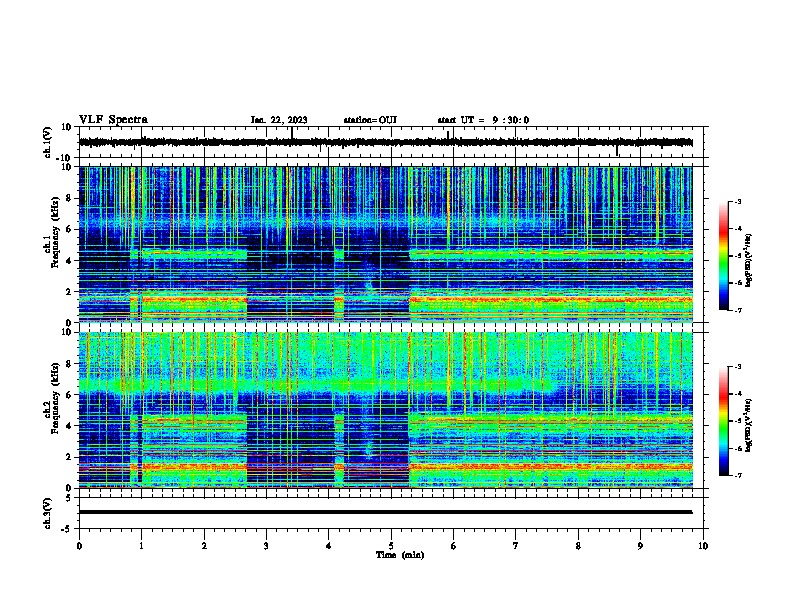The image size is (792, 612).
Task: Select the date text "Jan. 22, 2023"
Action: point(279,120)
